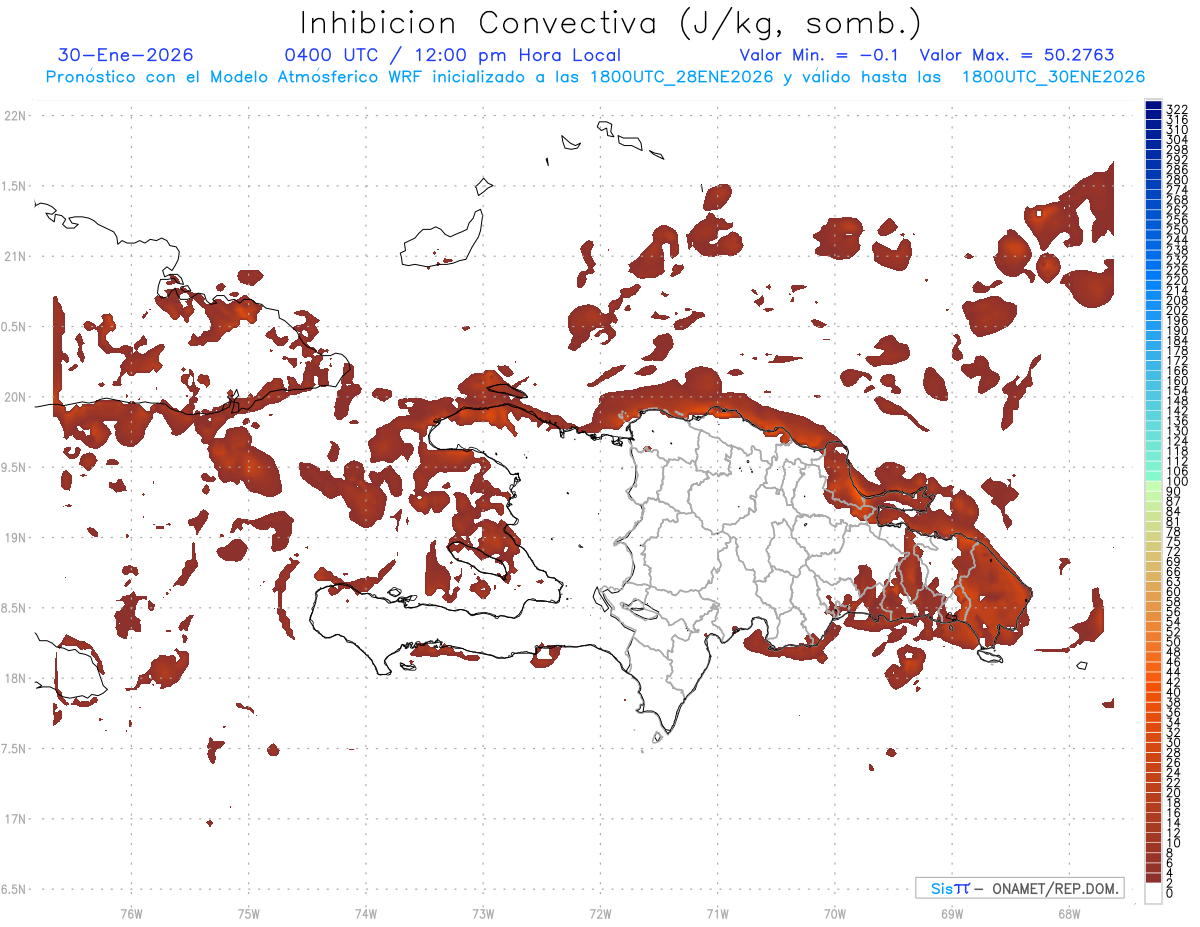Click the 18N latitude label

click(x=15, y=678)
